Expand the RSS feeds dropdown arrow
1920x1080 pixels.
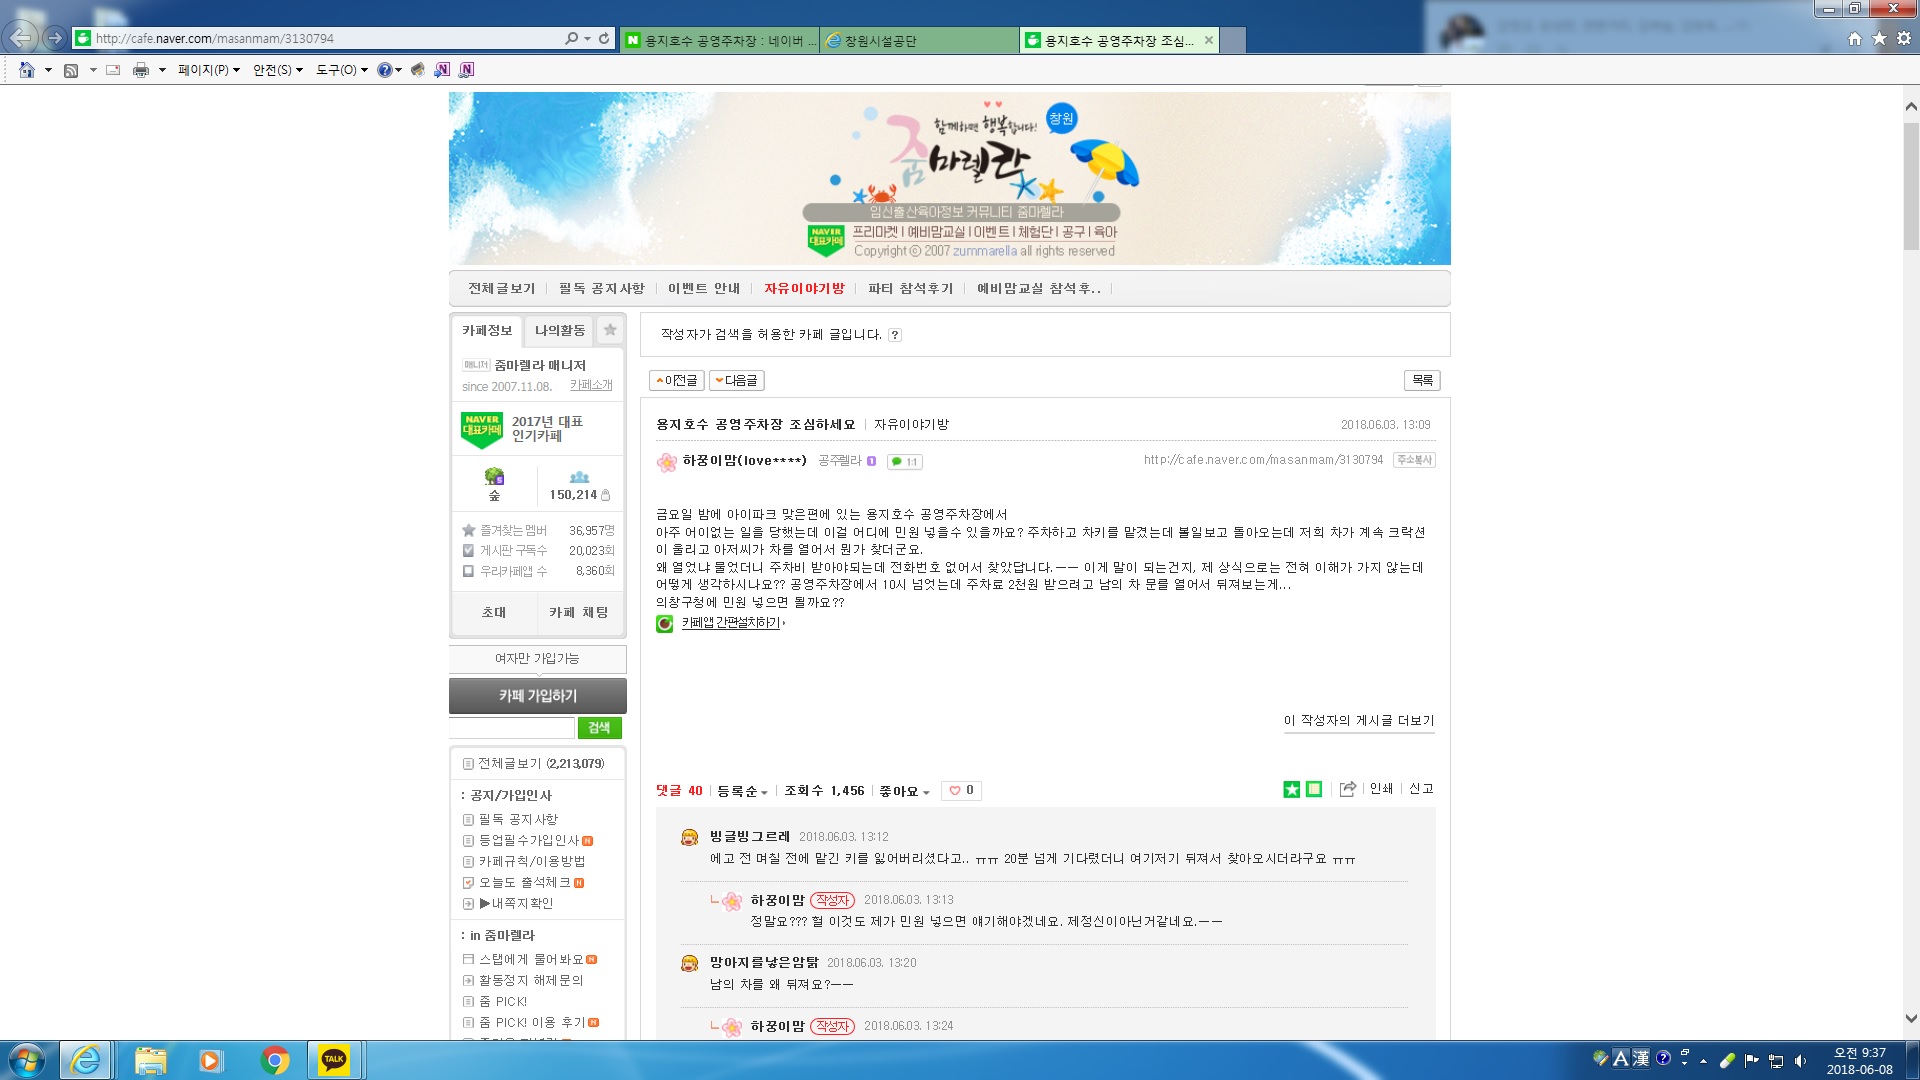pyautogui.click(x=93, y=70)
